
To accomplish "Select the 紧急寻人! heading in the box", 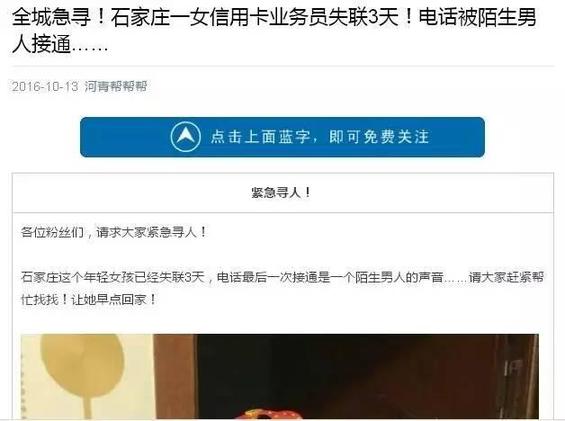I will point(281,192).
